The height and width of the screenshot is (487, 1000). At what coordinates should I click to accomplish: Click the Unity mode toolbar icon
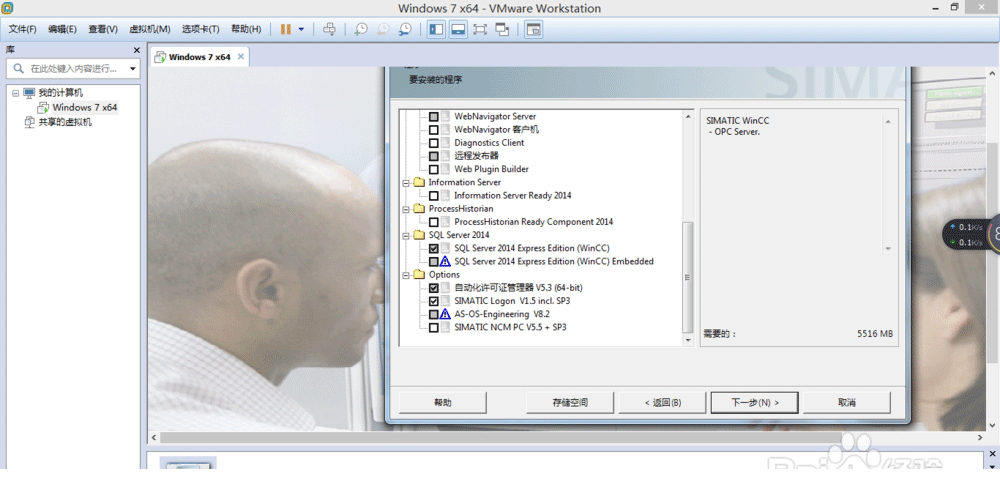[502, 29]
